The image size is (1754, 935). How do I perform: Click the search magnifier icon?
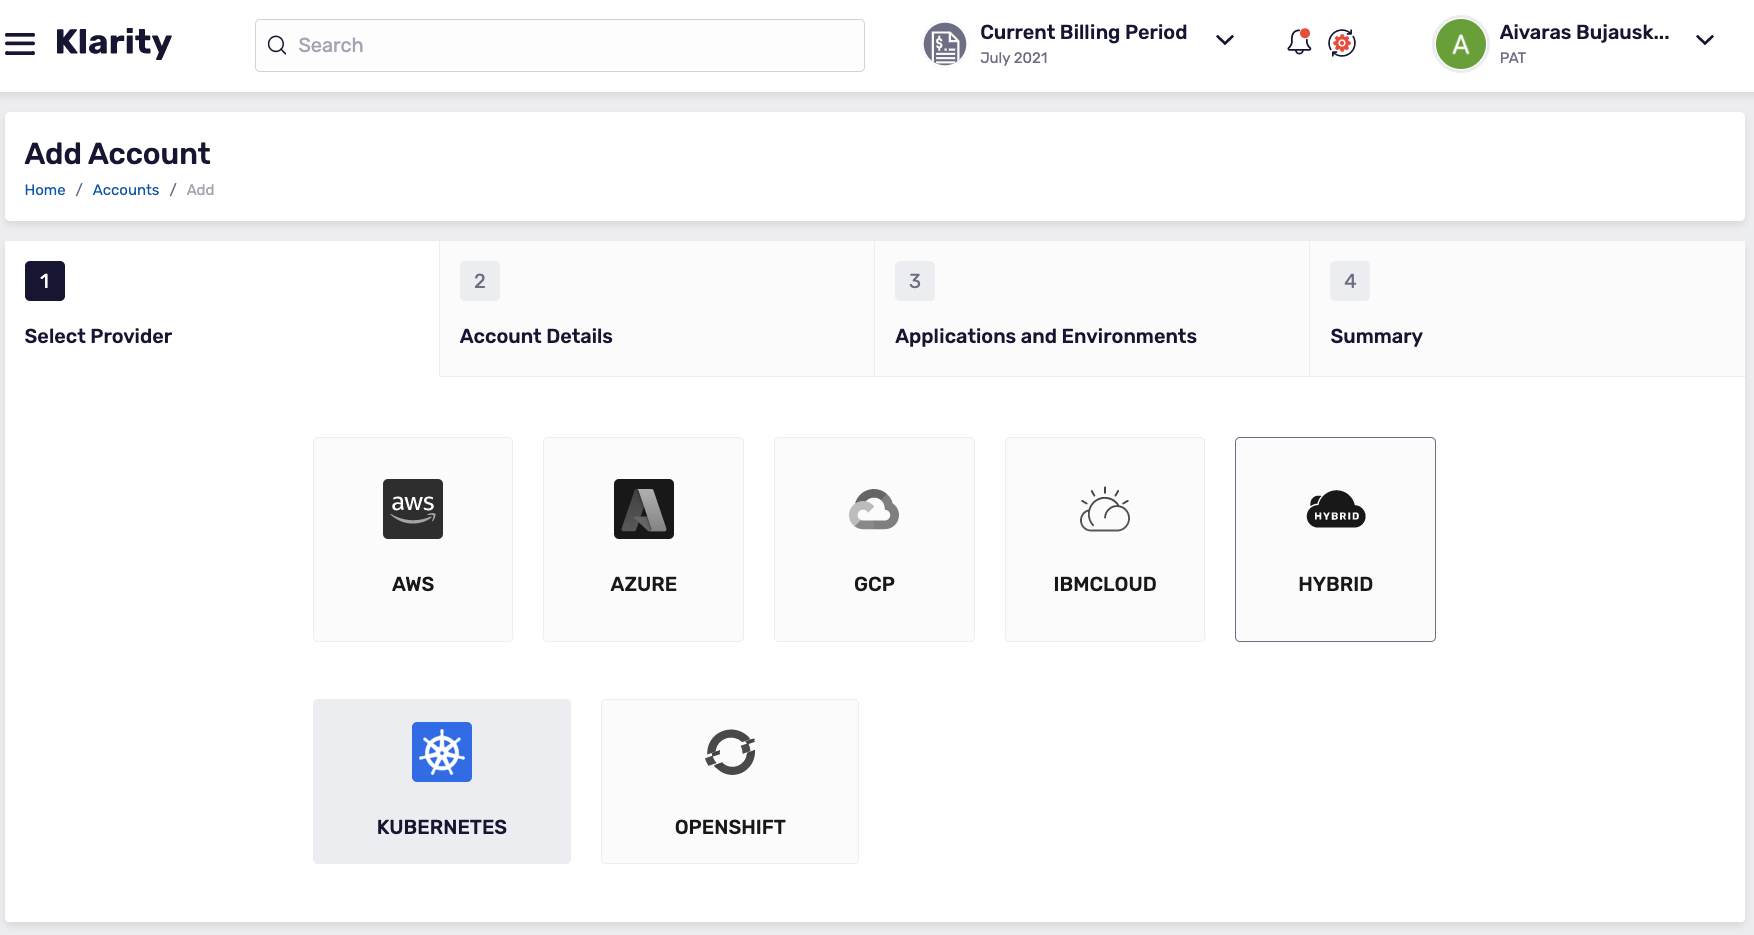[277, 46]
